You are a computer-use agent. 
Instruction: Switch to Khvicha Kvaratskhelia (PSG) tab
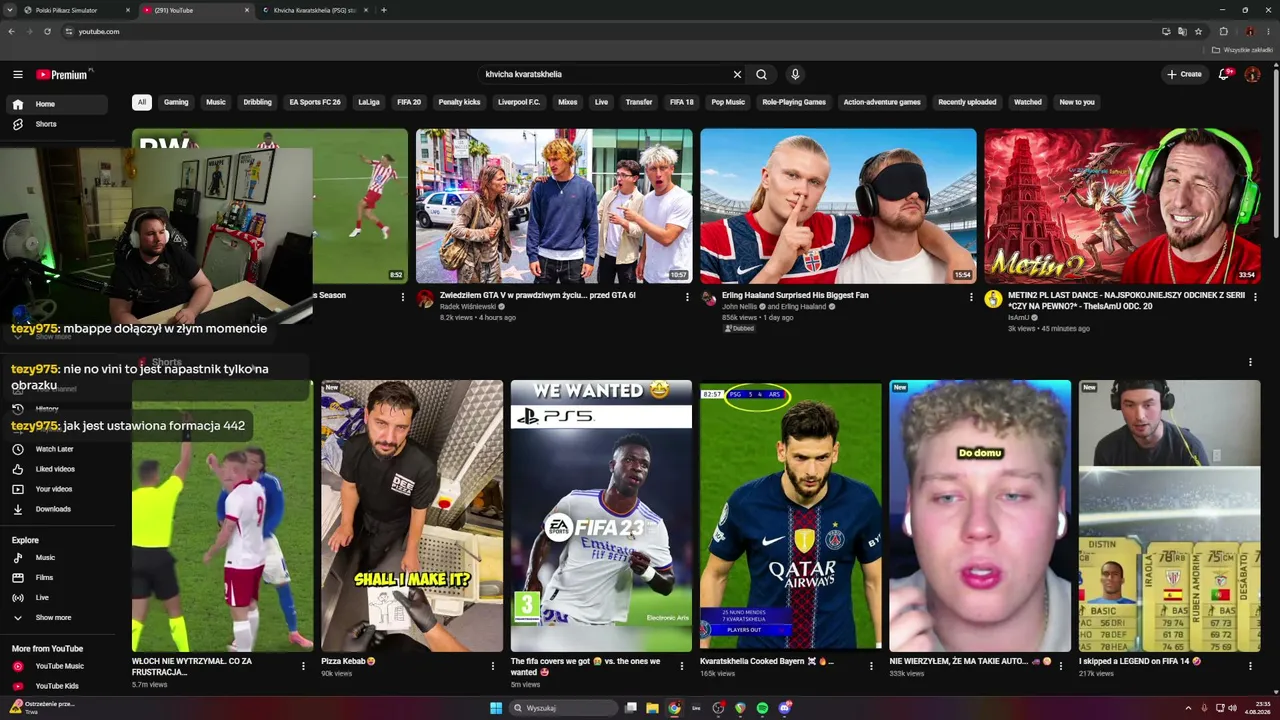coord(313,10)
